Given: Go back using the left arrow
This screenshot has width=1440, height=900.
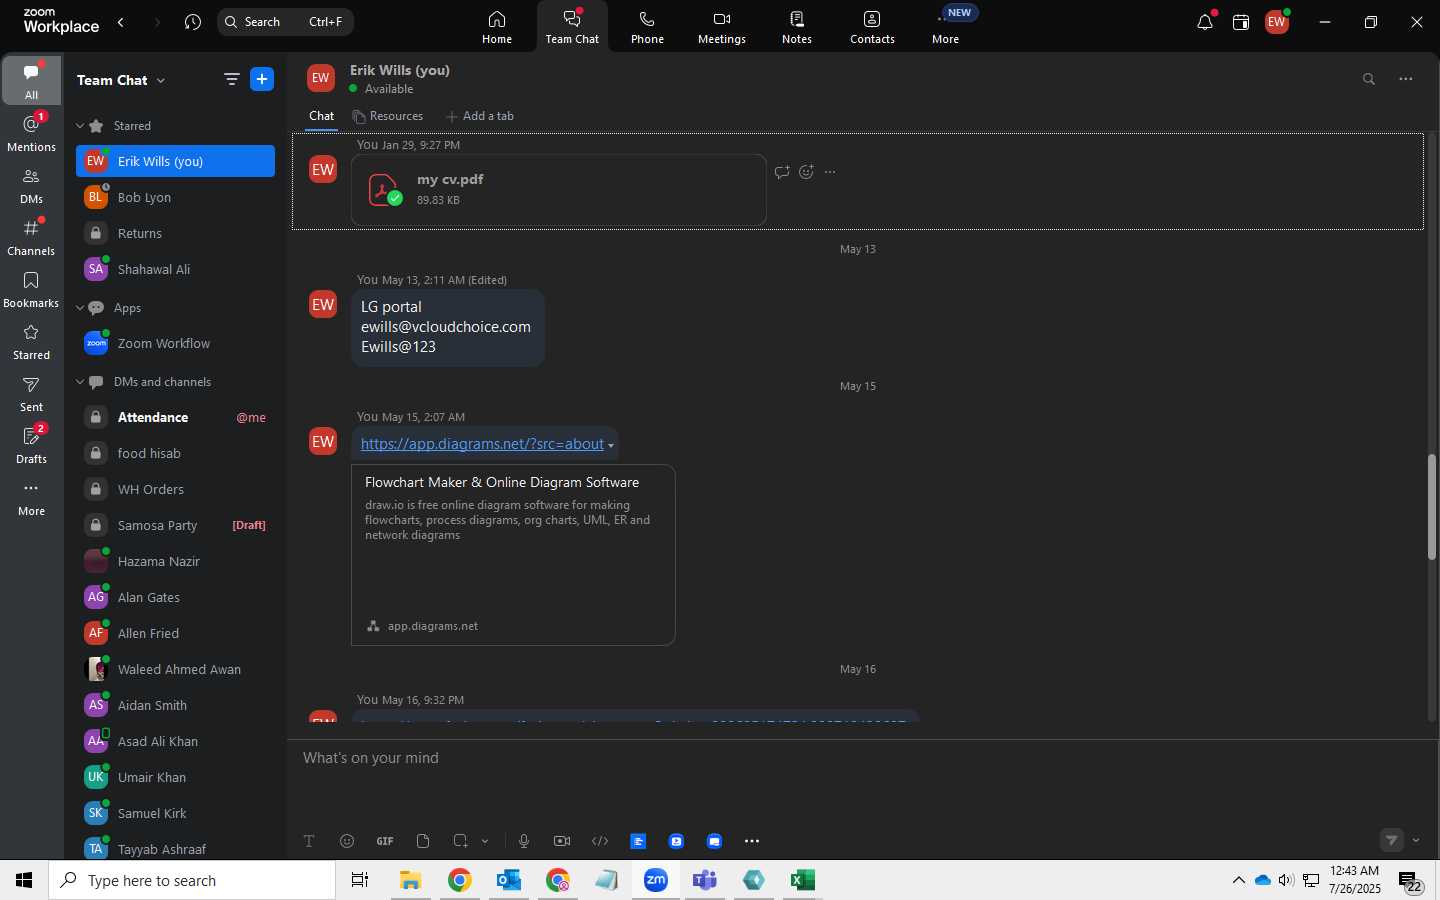Looking at the screenshot, I should tap(121, 22).
